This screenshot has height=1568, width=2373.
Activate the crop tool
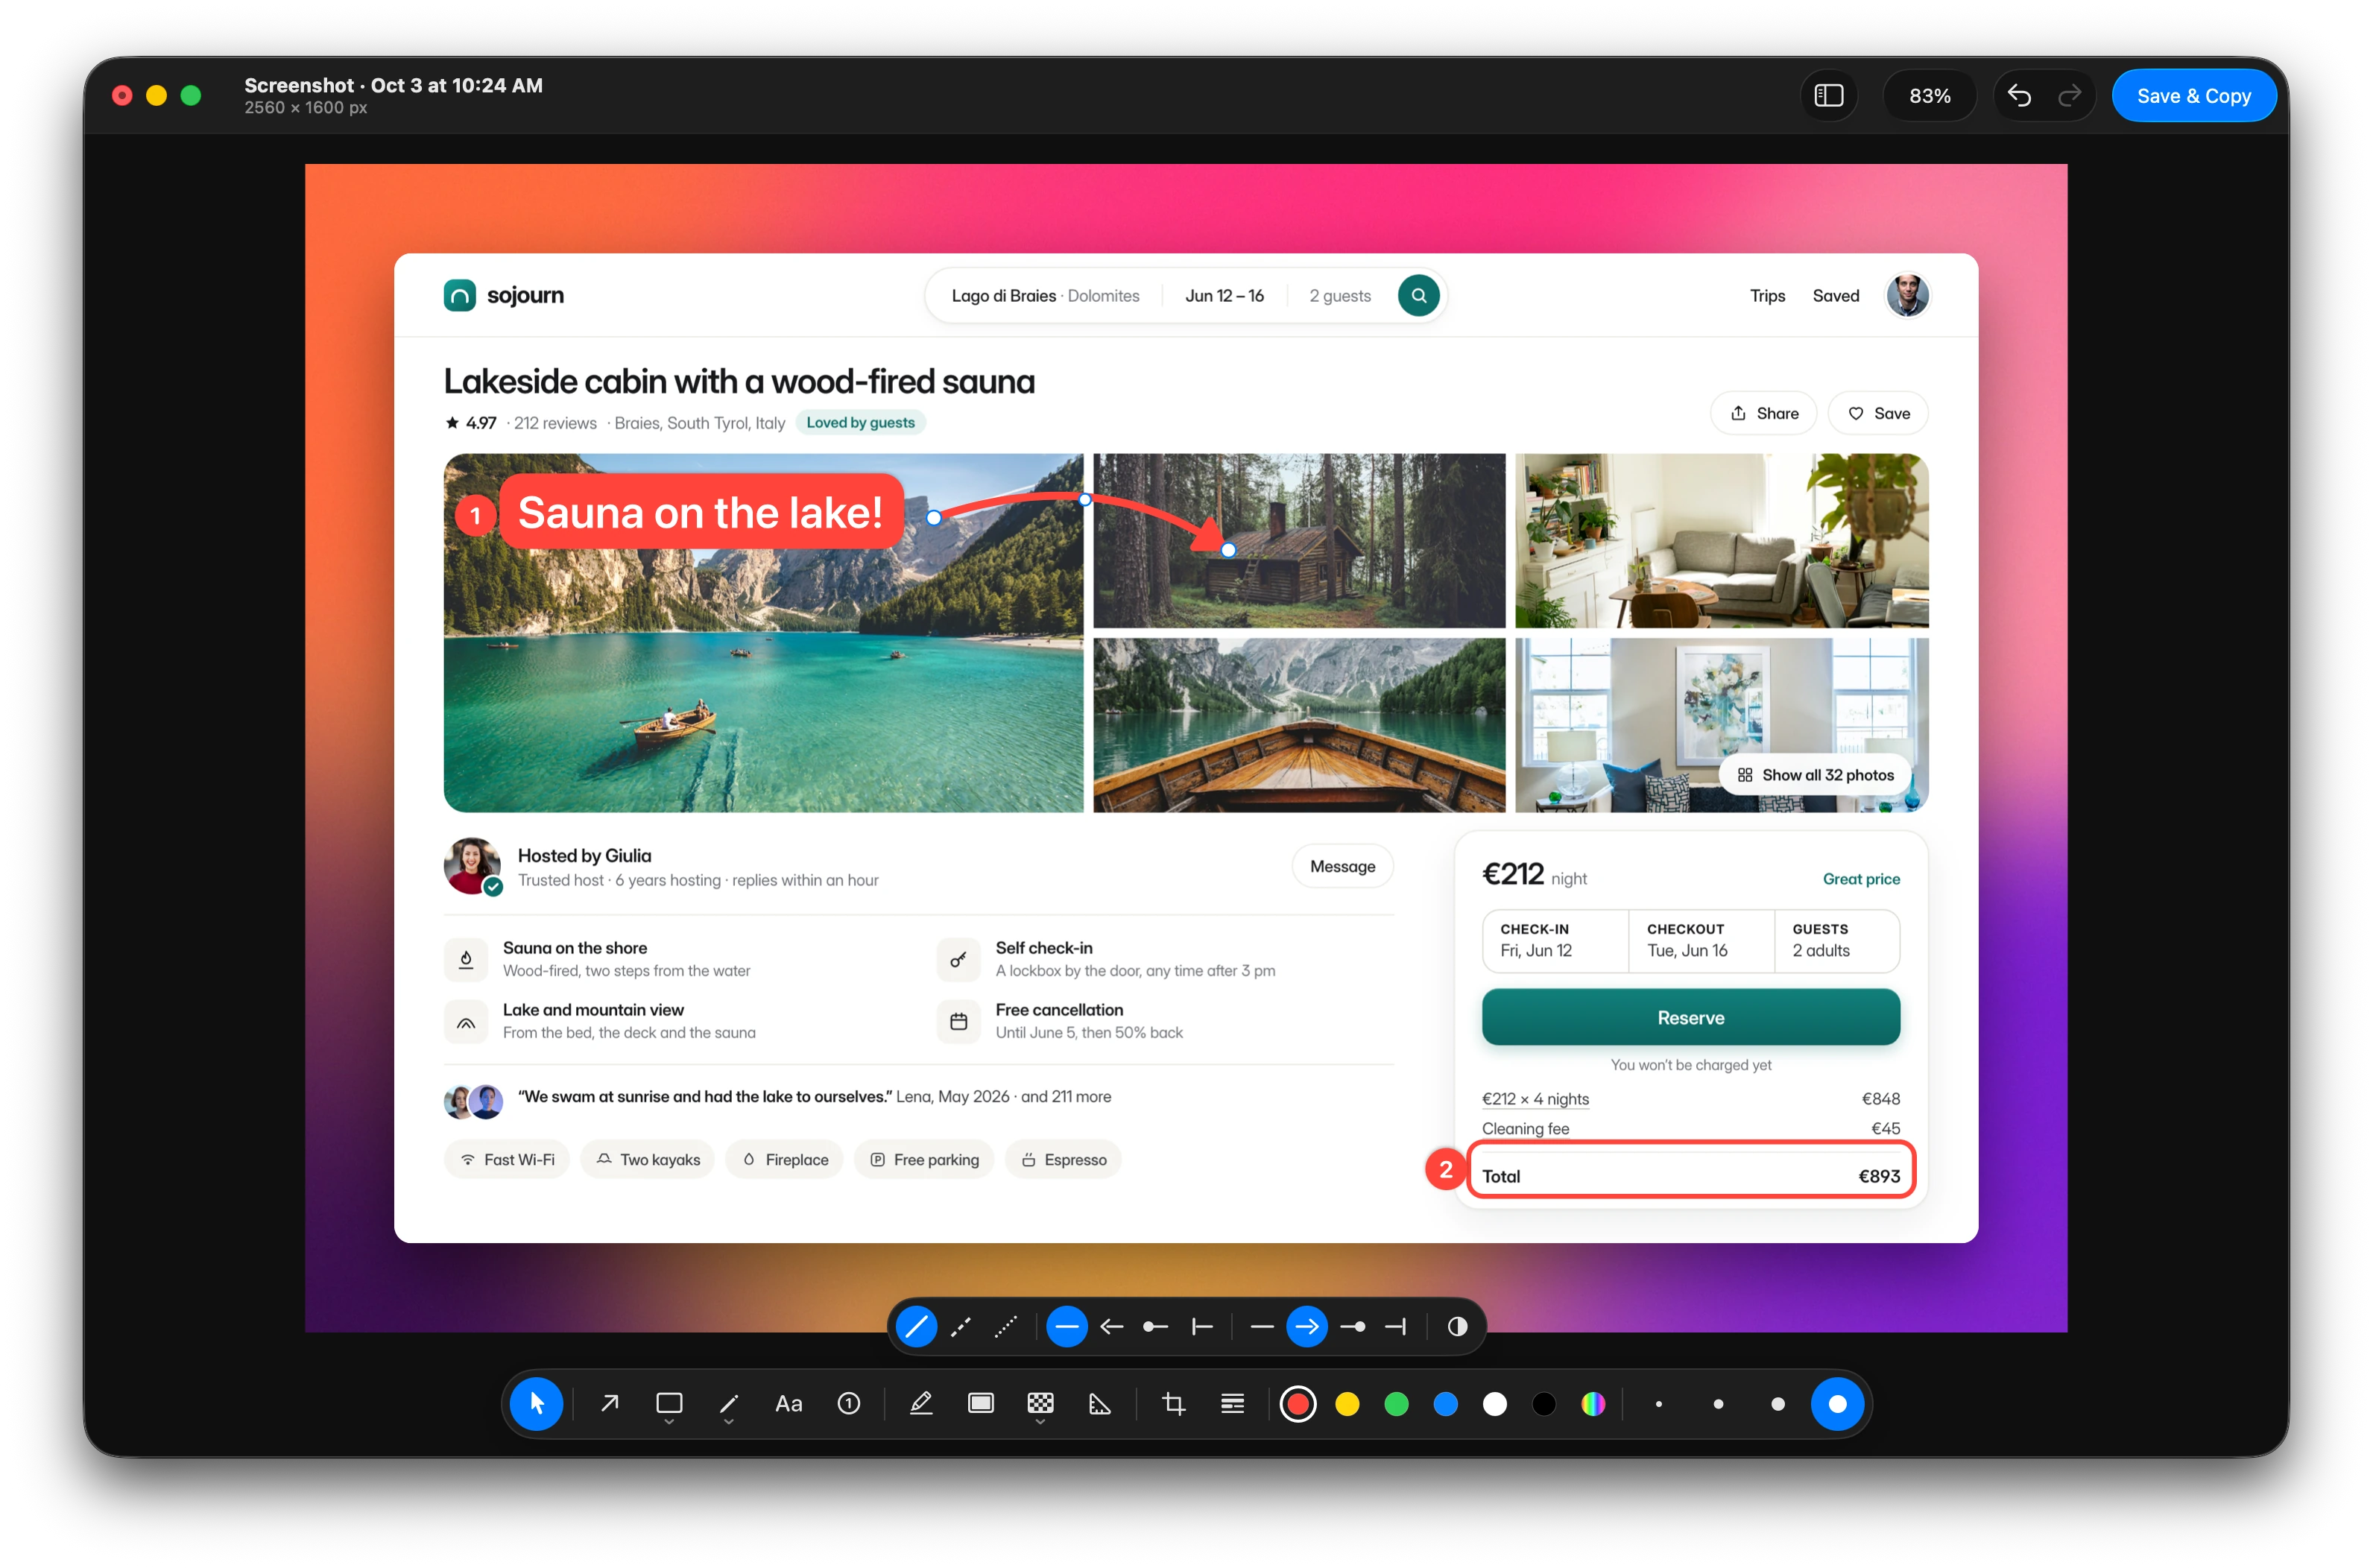click(x=1173, y=1404)
